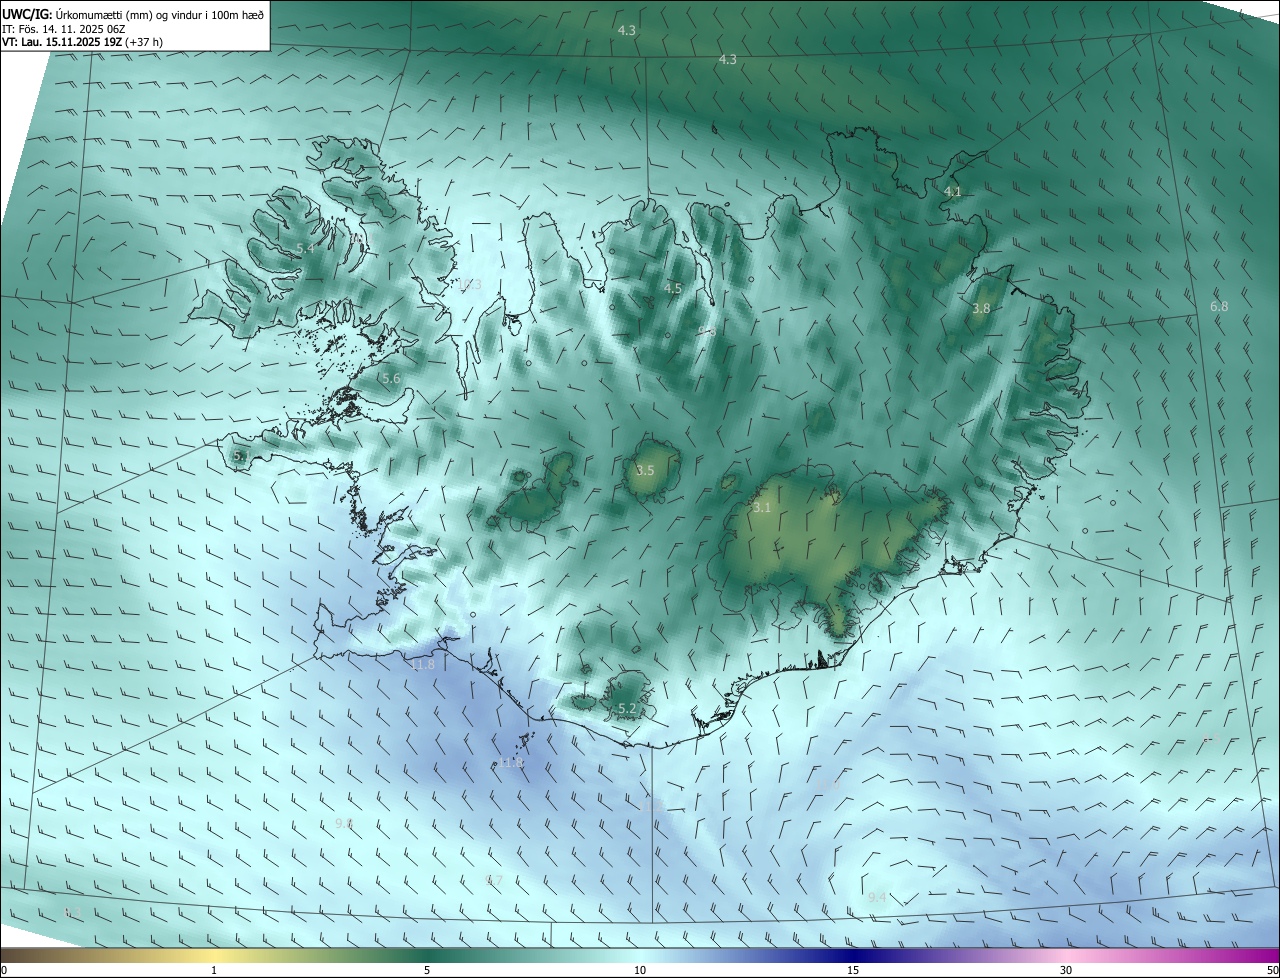Click the 5.6 value label on the map
Viewport: 1280px width, 978px height.
click(x=391, y=379)
